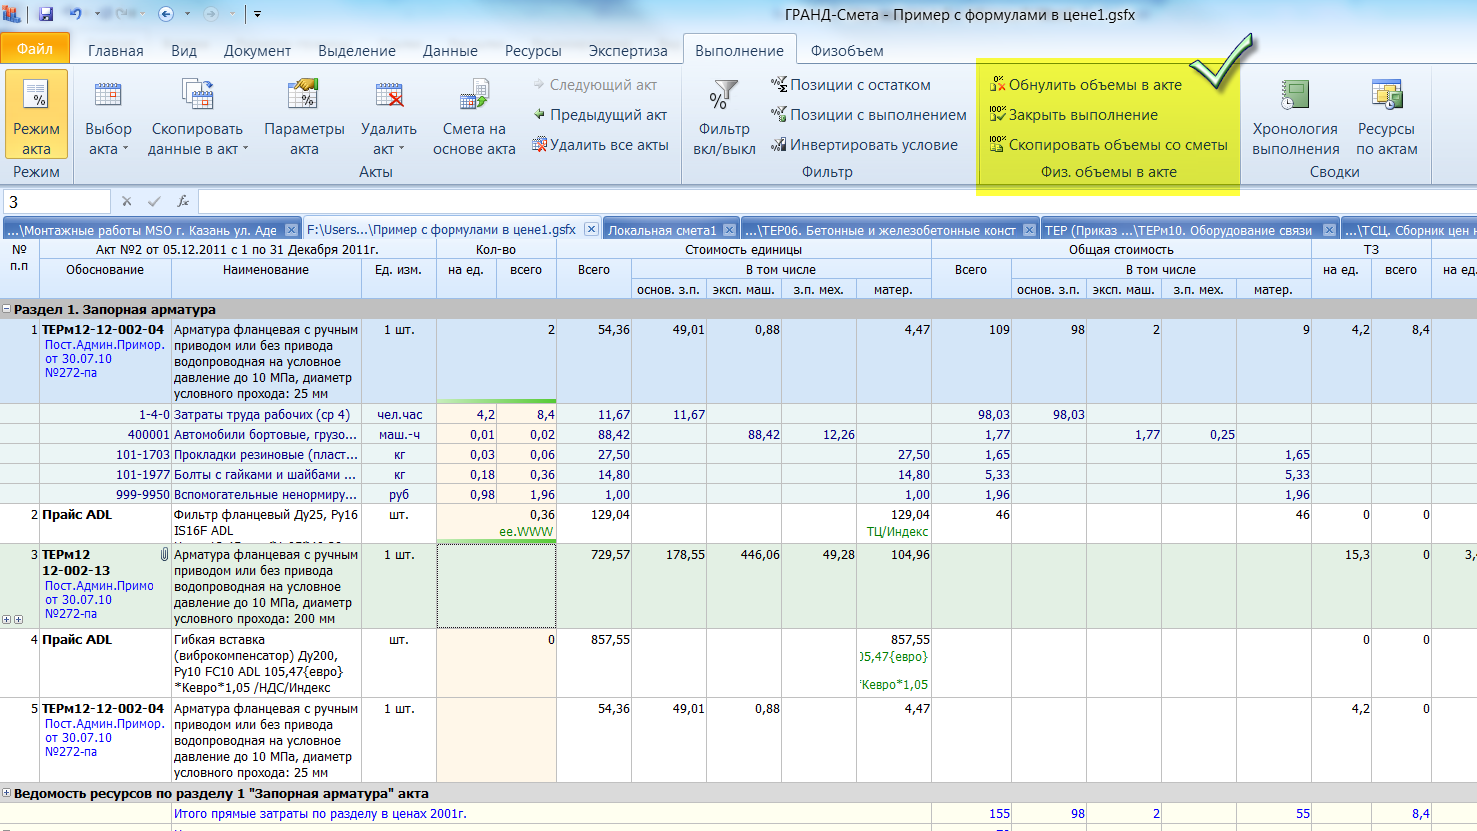Image resolution: width=1477 pixels, height=831 pixels.
Task: Open Удалить акт dropdown
Action: tap(388, 117)
